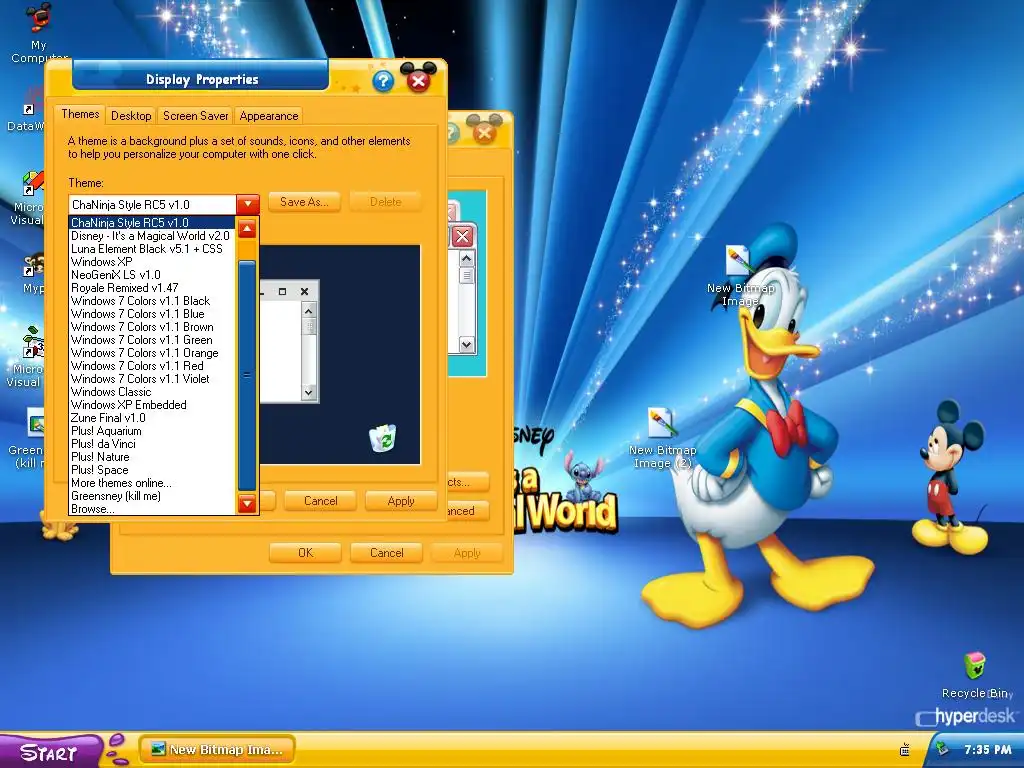Switch to the Appearance tab
Viewport: 1024px width, 768px height.
268,116
